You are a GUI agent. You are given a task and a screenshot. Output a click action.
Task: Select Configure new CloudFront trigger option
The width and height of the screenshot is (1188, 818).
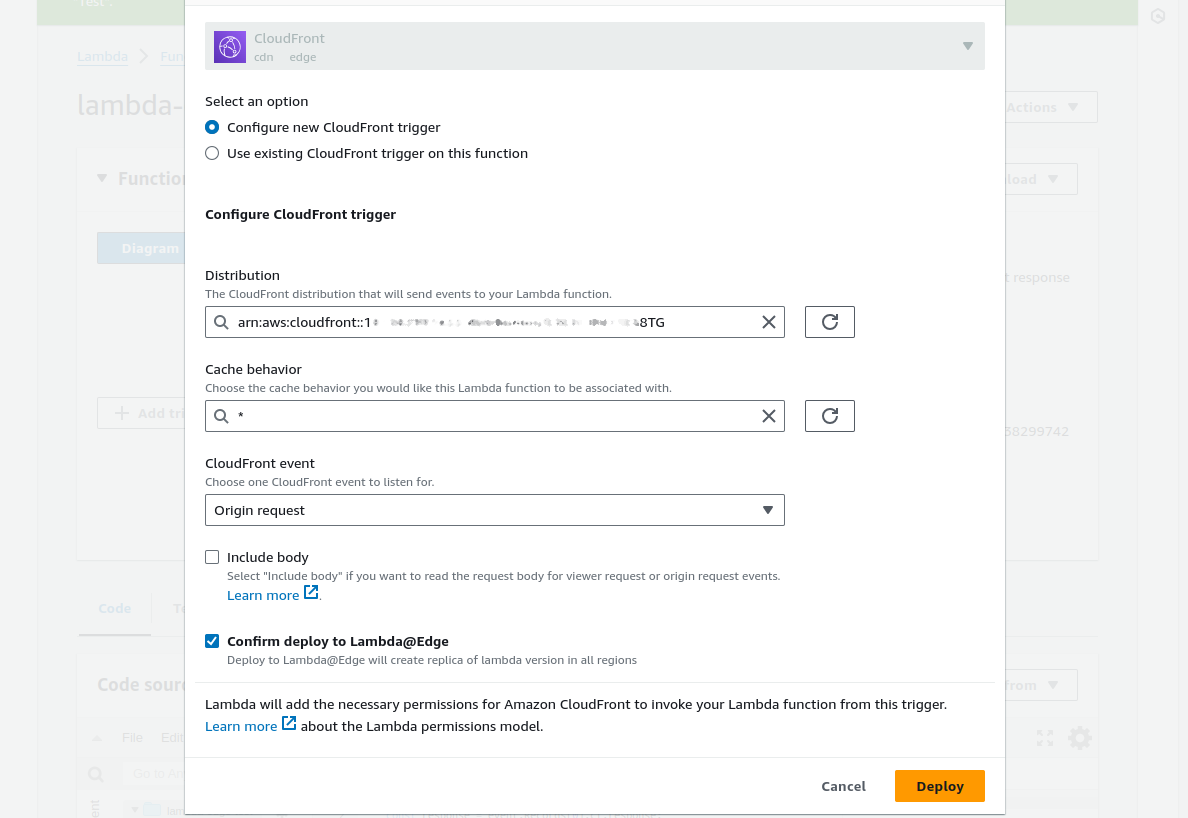(212, 127)
